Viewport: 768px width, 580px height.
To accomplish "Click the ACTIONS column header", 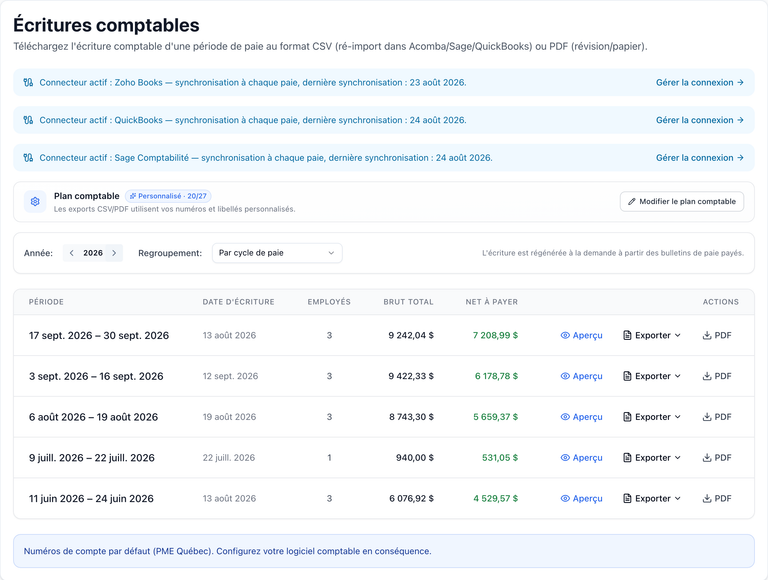I will tap(721, 302).
